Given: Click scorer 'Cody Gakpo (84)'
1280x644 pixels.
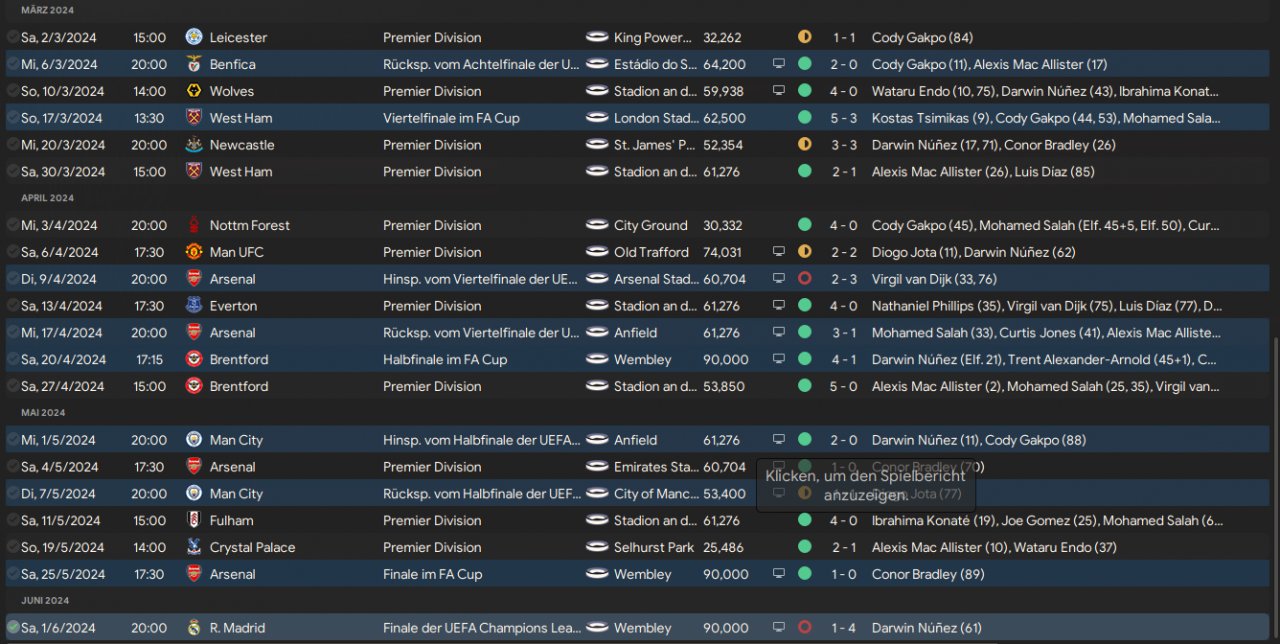Looking at the screenshot, I should 922,37.
